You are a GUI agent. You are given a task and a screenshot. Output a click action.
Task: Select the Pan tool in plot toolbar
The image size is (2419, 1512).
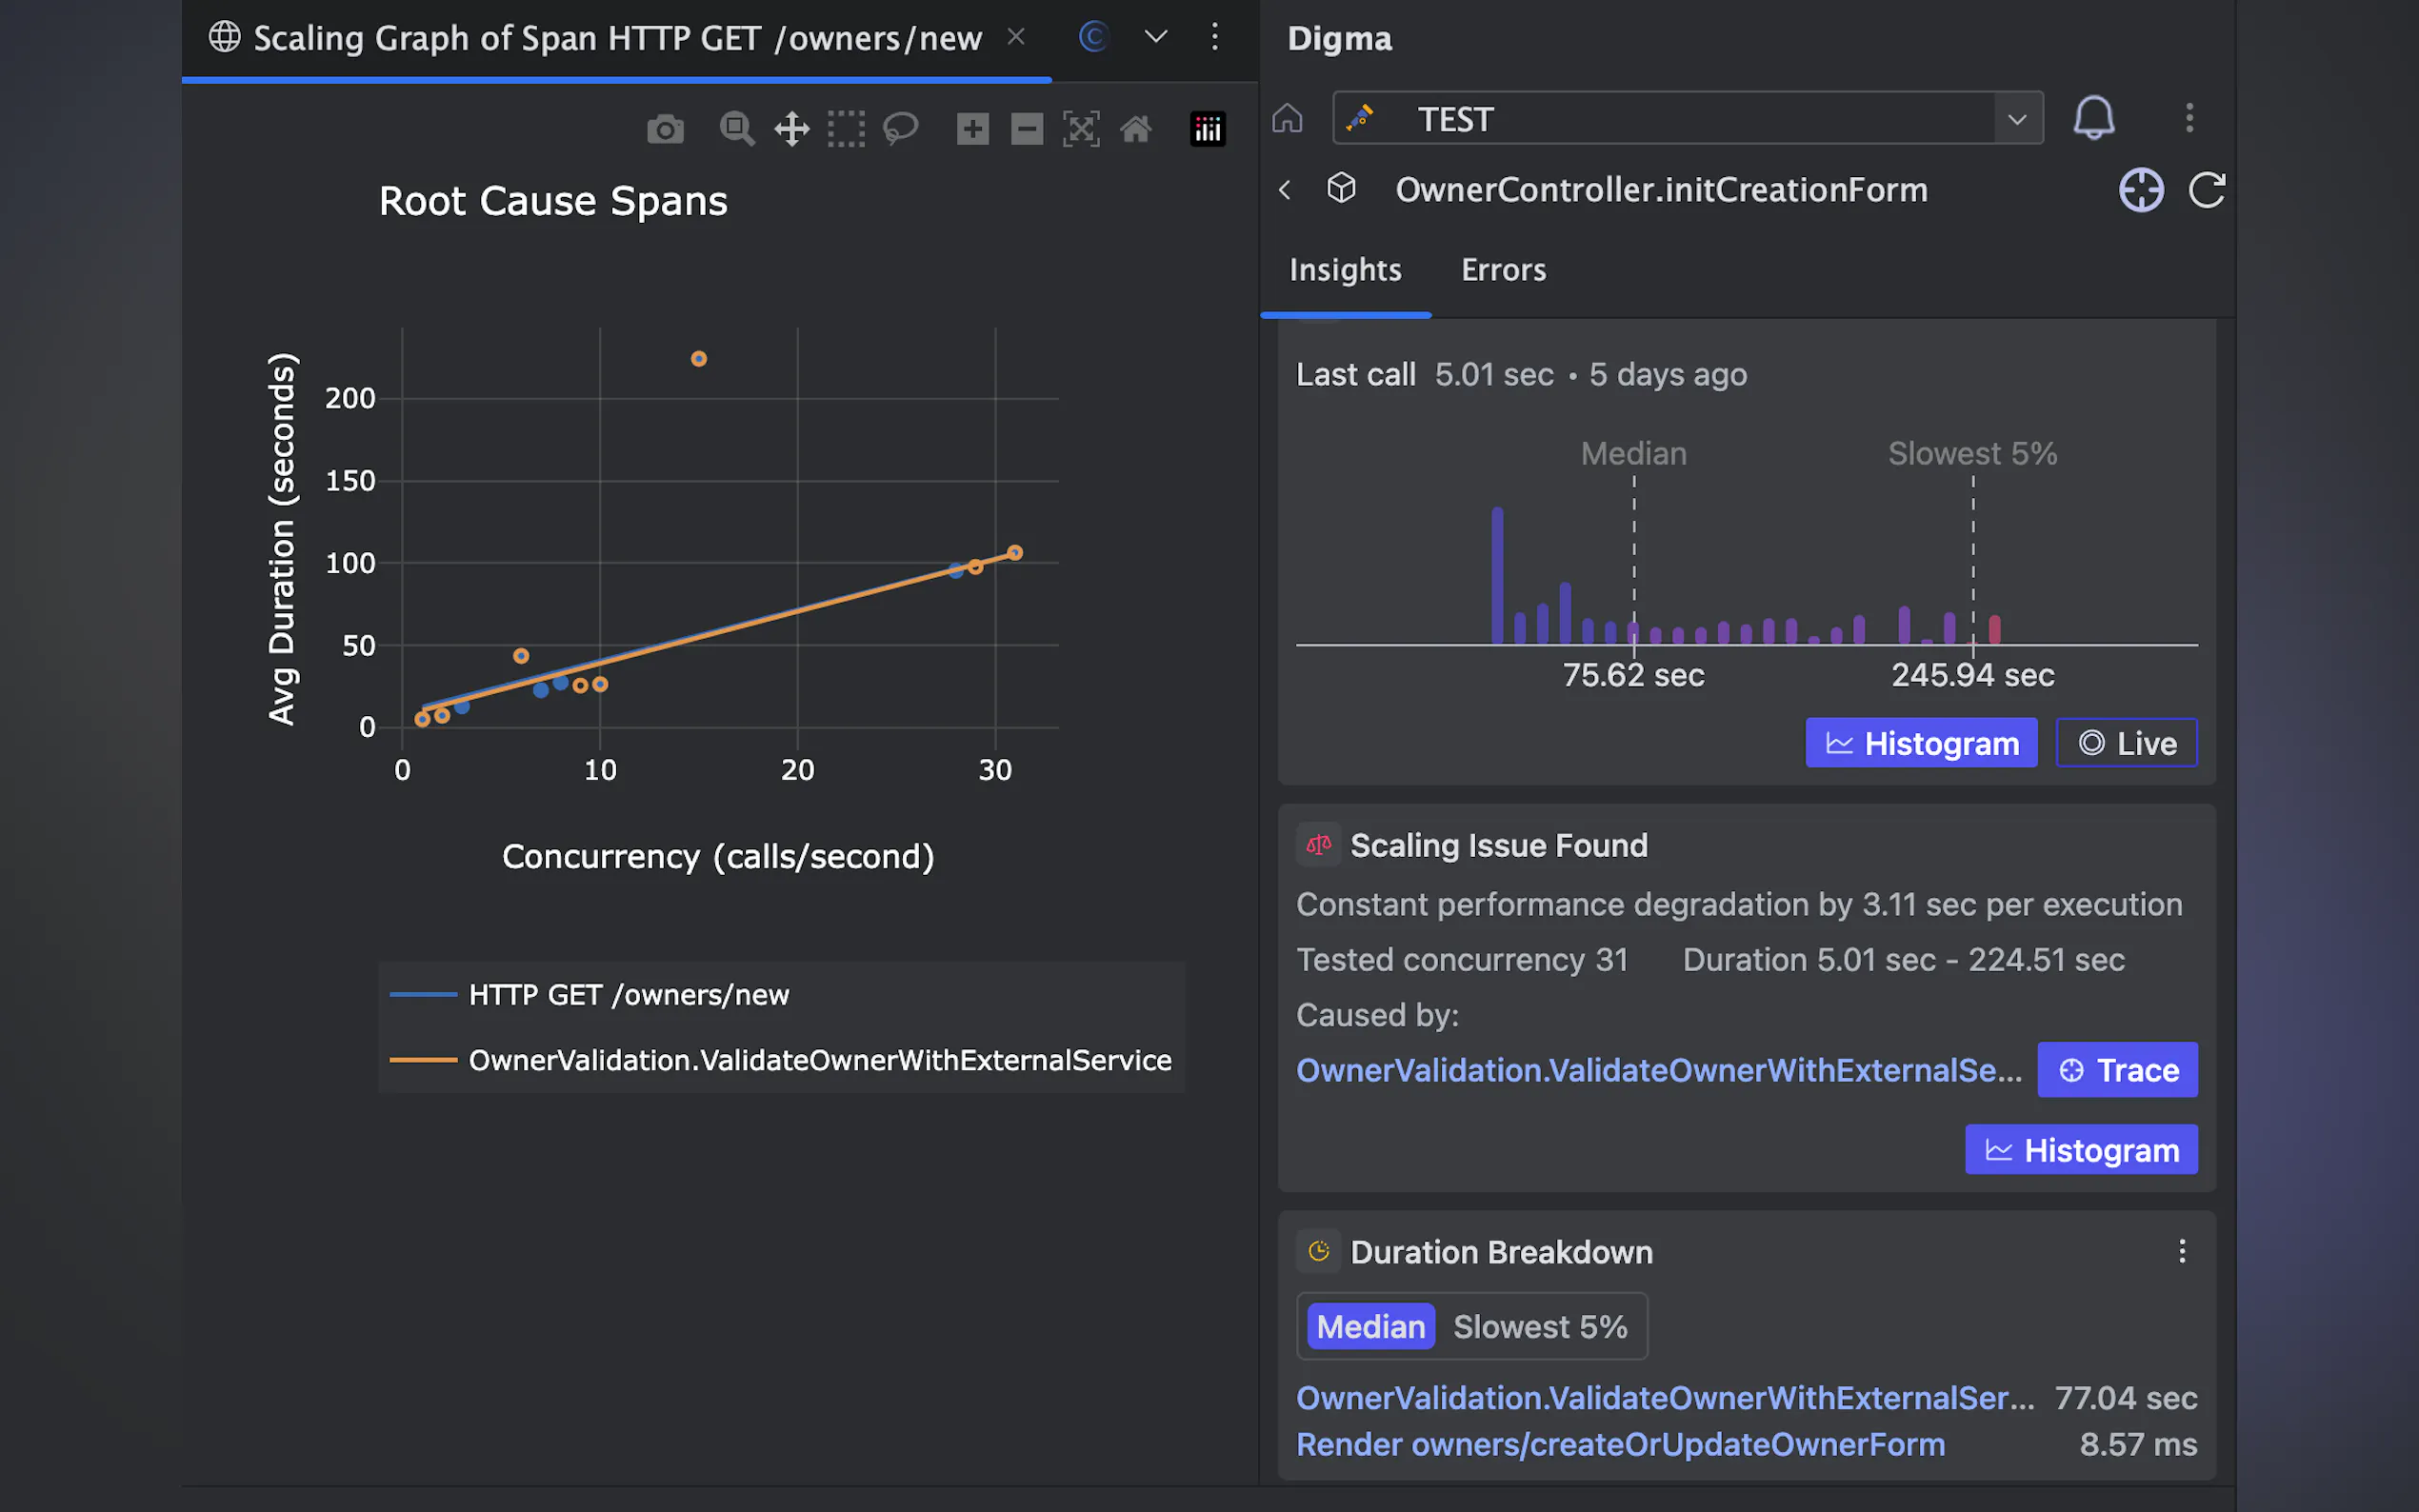[x=791, y=130]
